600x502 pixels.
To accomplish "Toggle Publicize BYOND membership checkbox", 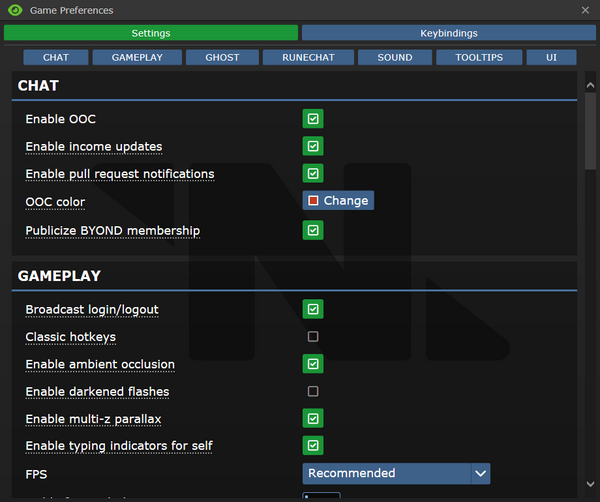I will 313,230.
